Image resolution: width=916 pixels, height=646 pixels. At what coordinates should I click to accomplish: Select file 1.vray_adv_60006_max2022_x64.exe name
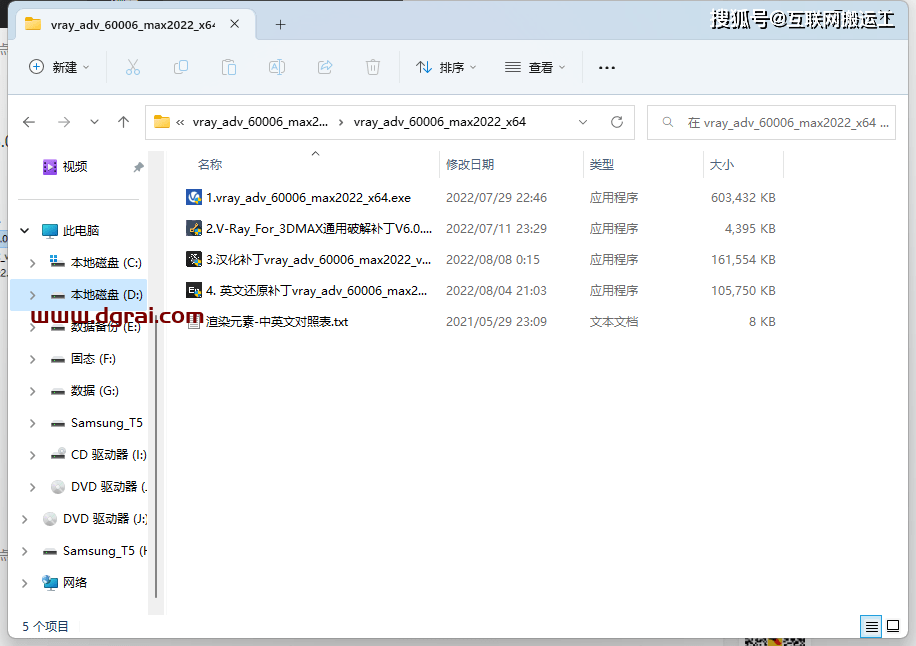pos(308,197)
